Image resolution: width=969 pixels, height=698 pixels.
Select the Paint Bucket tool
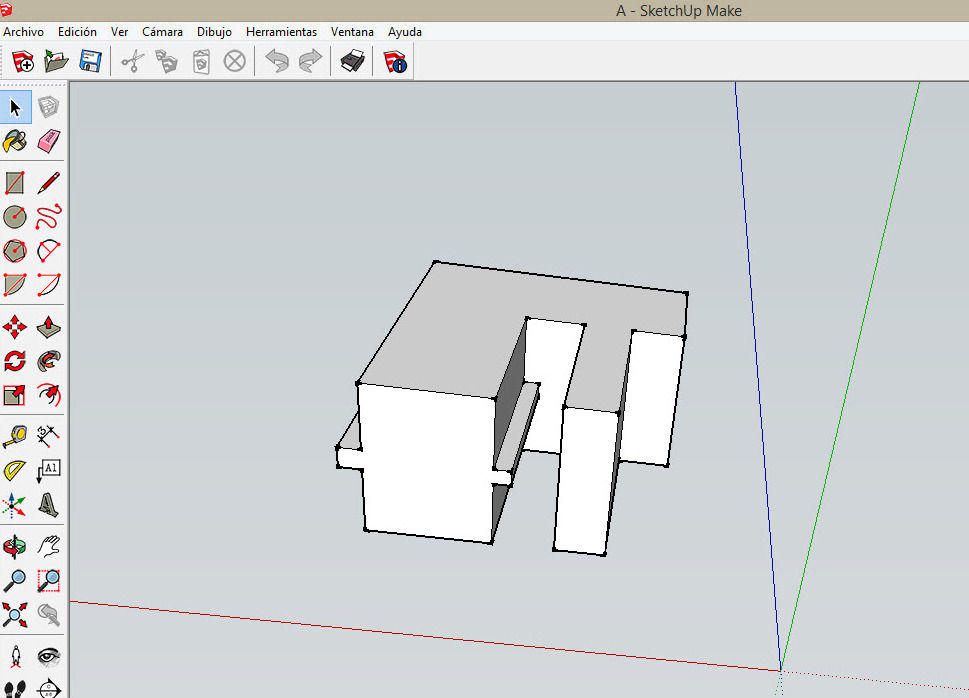point(15,141)
